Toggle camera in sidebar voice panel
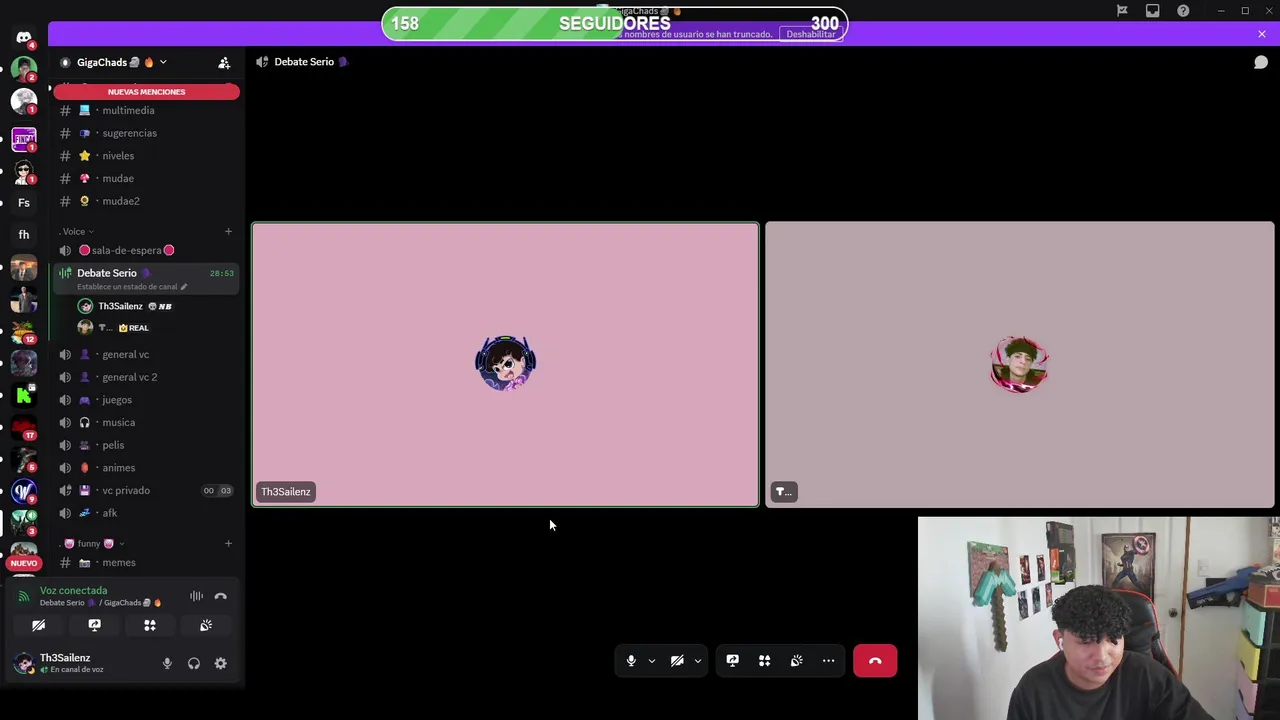This screenshot has height=720, width=1280. (x=38, y=626)
